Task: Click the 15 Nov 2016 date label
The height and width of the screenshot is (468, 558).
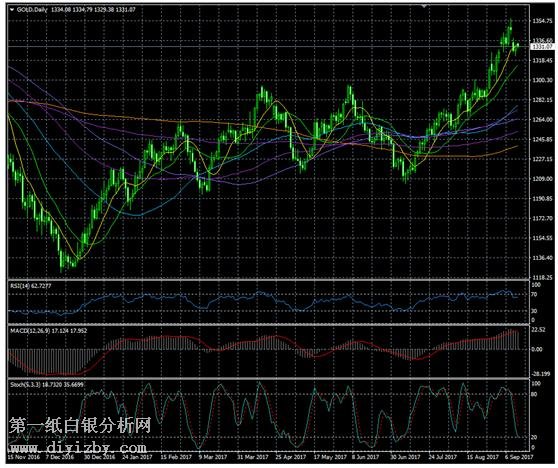Action: pyautogui.click(x=23, y=457)
